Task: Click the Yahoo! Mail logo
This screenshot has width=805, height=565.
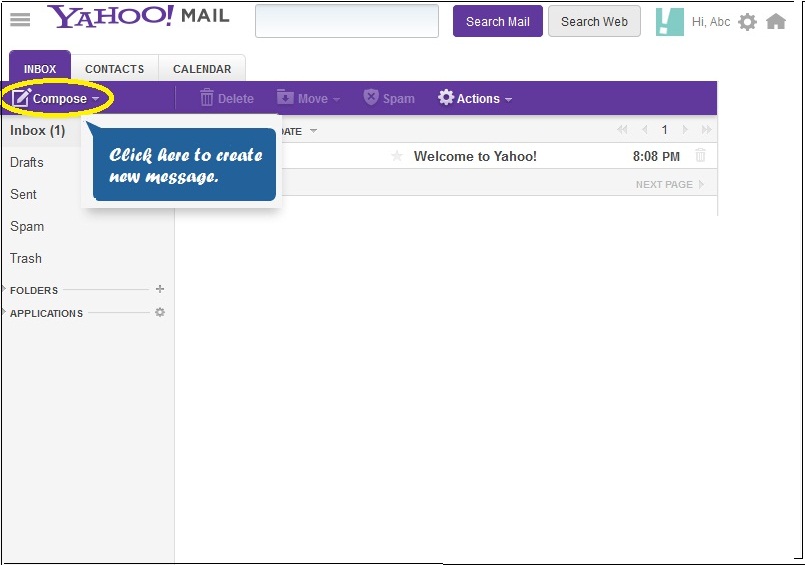Action: [x=139, y=17]
